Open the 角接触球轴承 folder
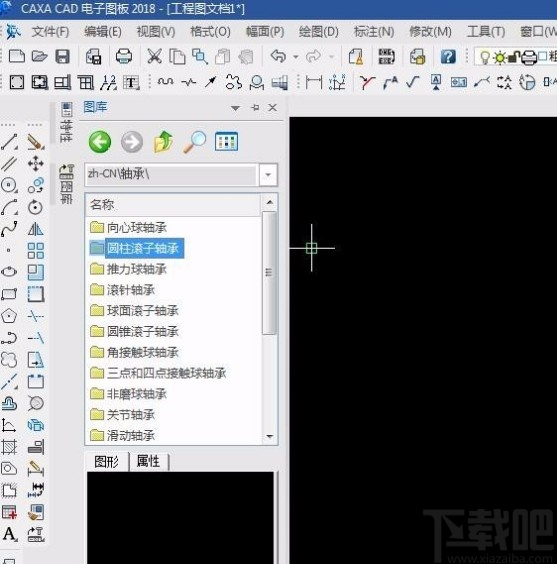The image size is (557, 564). click(134, 352)
